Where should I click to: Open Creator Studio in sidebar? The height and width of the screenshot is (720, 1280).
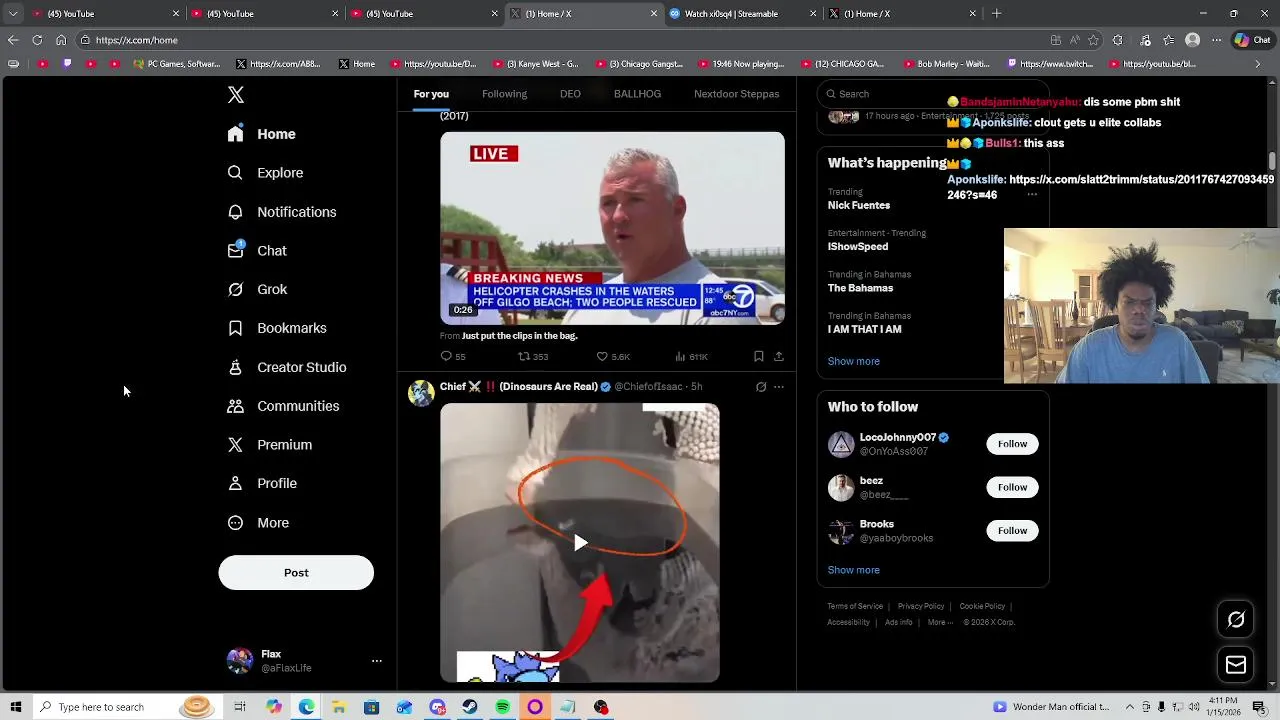[287, 367]
